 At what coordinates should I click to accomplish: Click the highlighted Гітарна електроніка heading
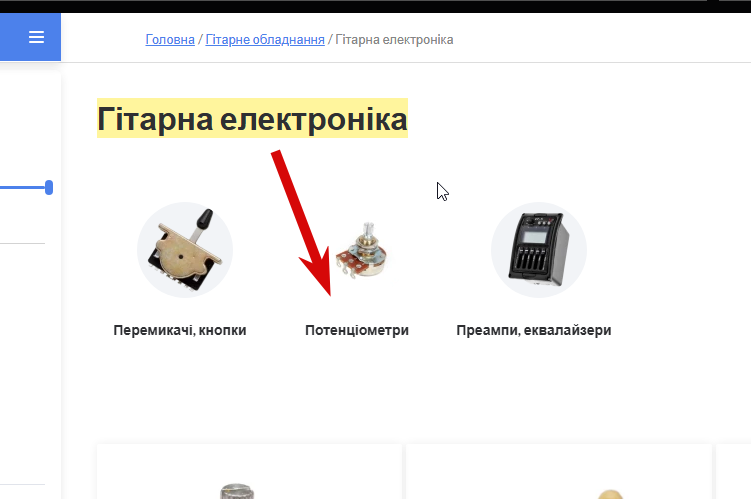252,118
